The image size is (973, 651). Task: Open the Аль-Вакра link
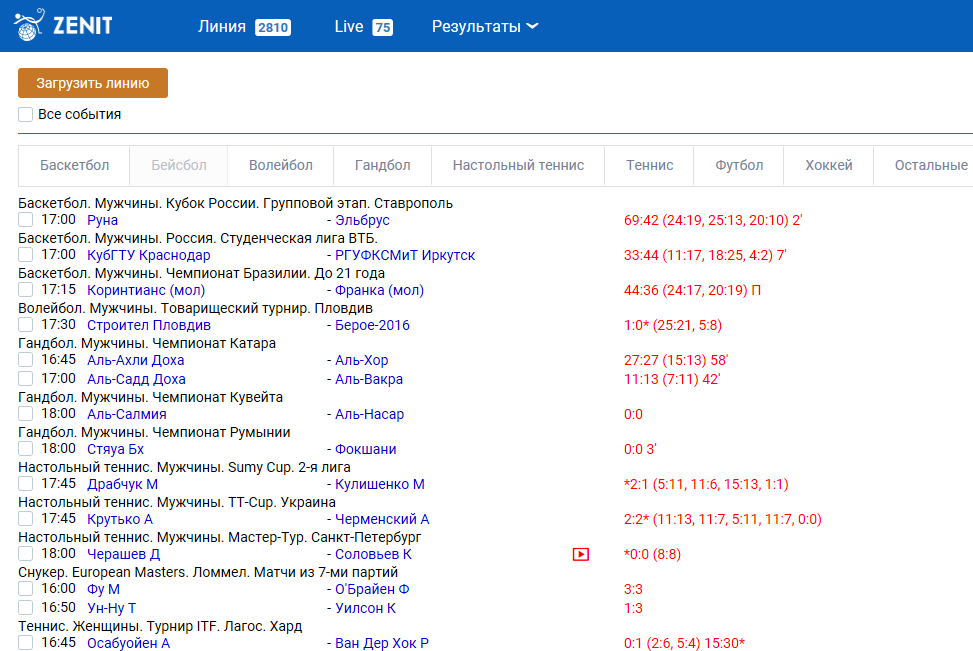tap(369, 379)
